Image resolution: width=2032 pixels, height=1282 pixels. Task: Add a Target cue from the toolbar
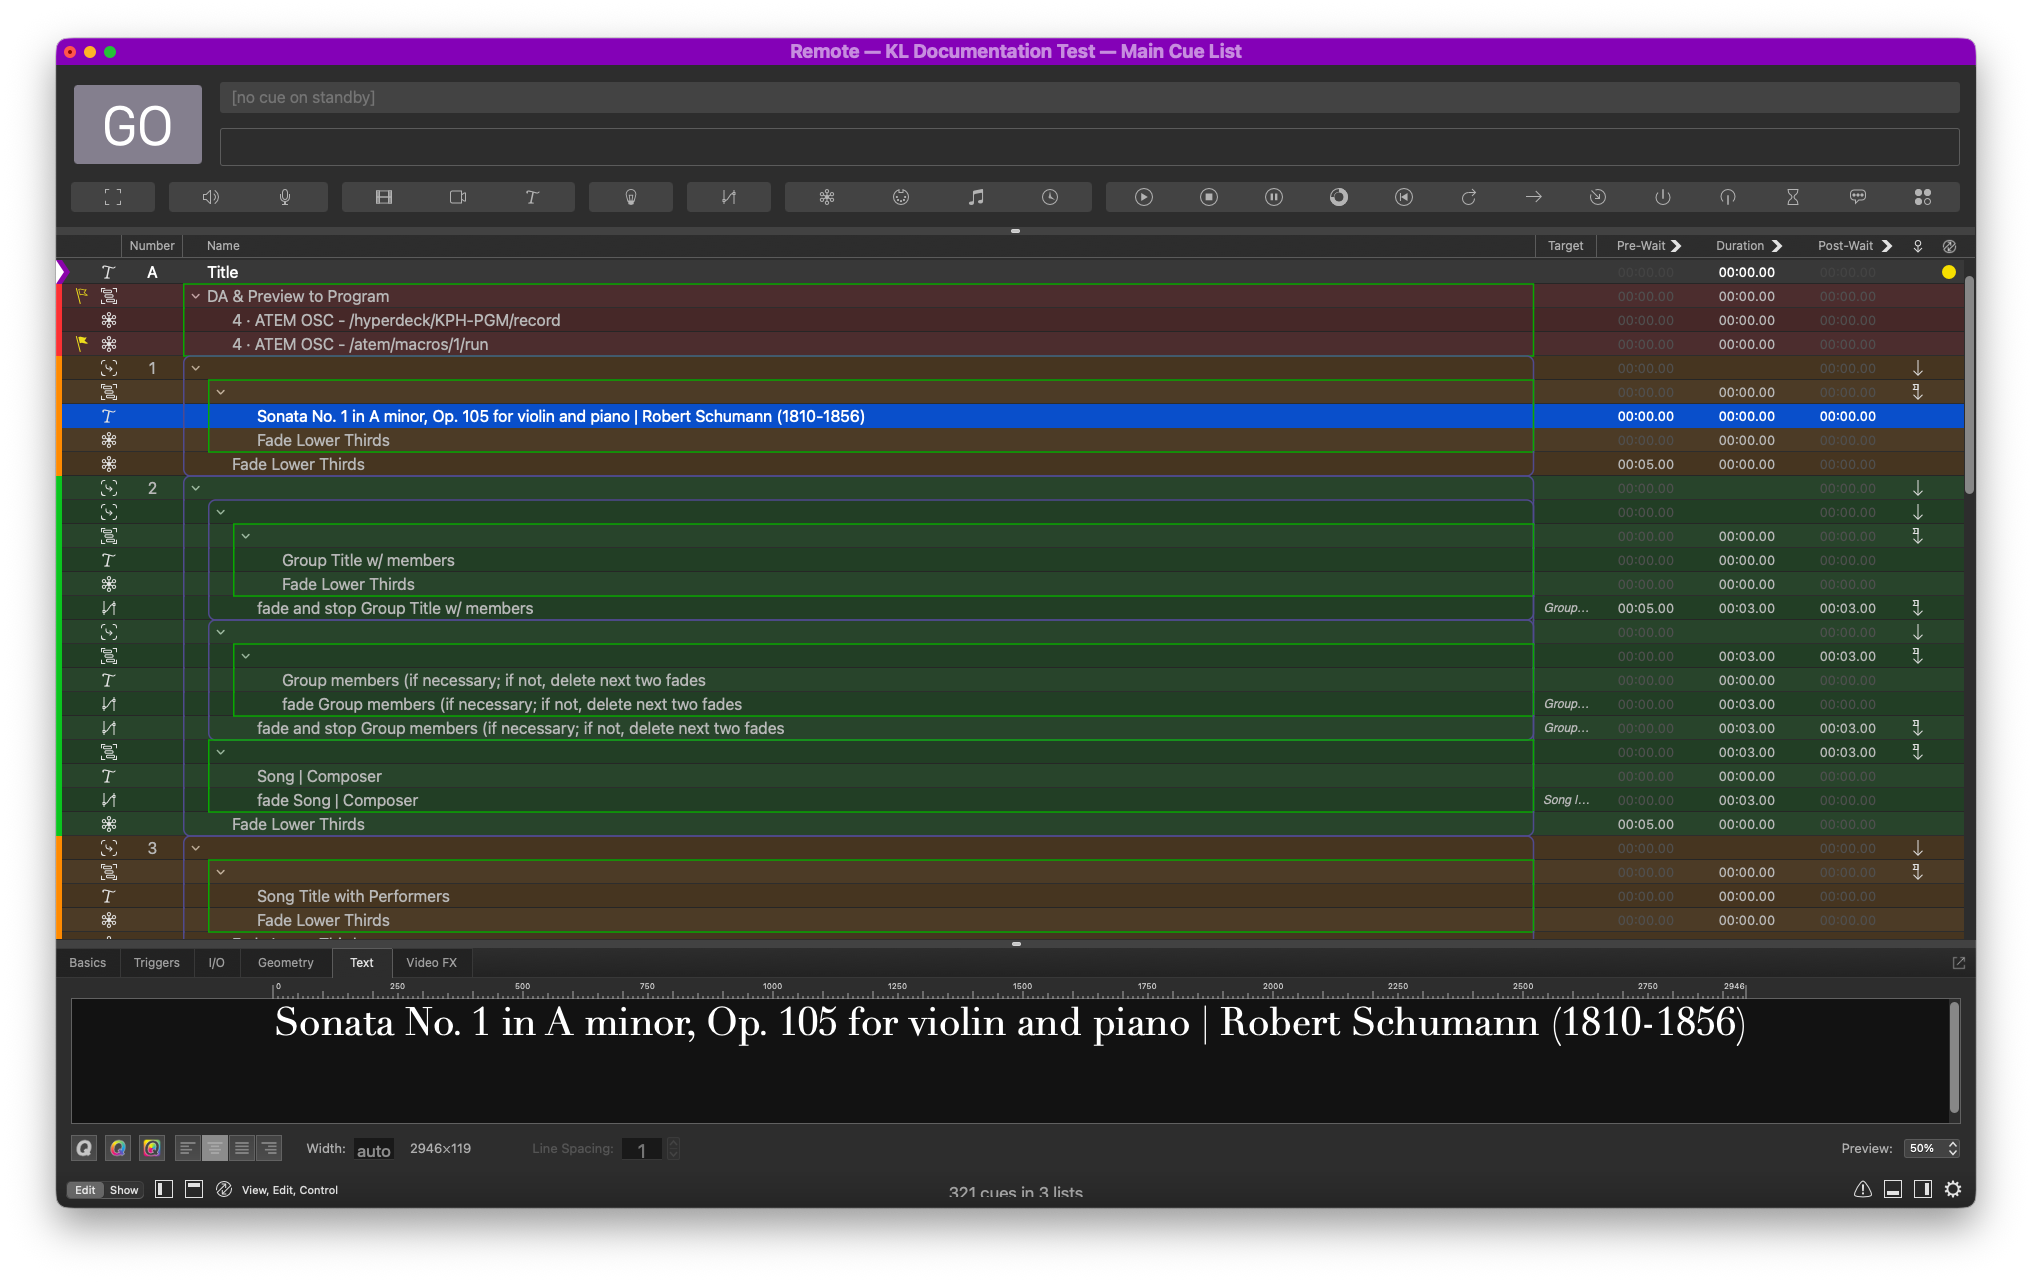click(1598, 197)
